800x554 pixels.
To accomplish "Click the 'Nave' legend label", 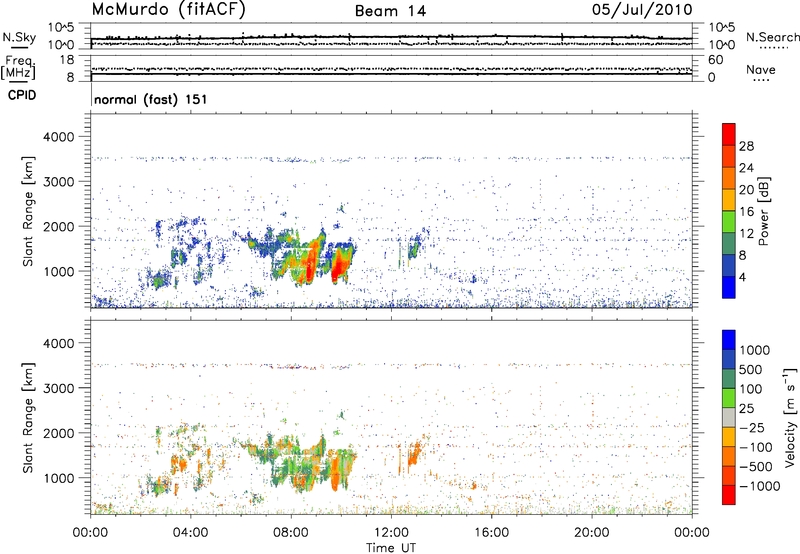I will point(760,69).
